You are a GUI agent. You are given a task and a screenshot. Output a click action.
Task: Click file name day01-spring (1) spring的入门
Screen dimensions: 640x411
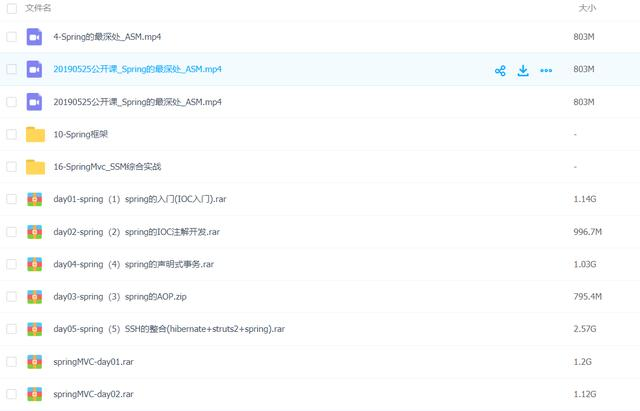140,199
